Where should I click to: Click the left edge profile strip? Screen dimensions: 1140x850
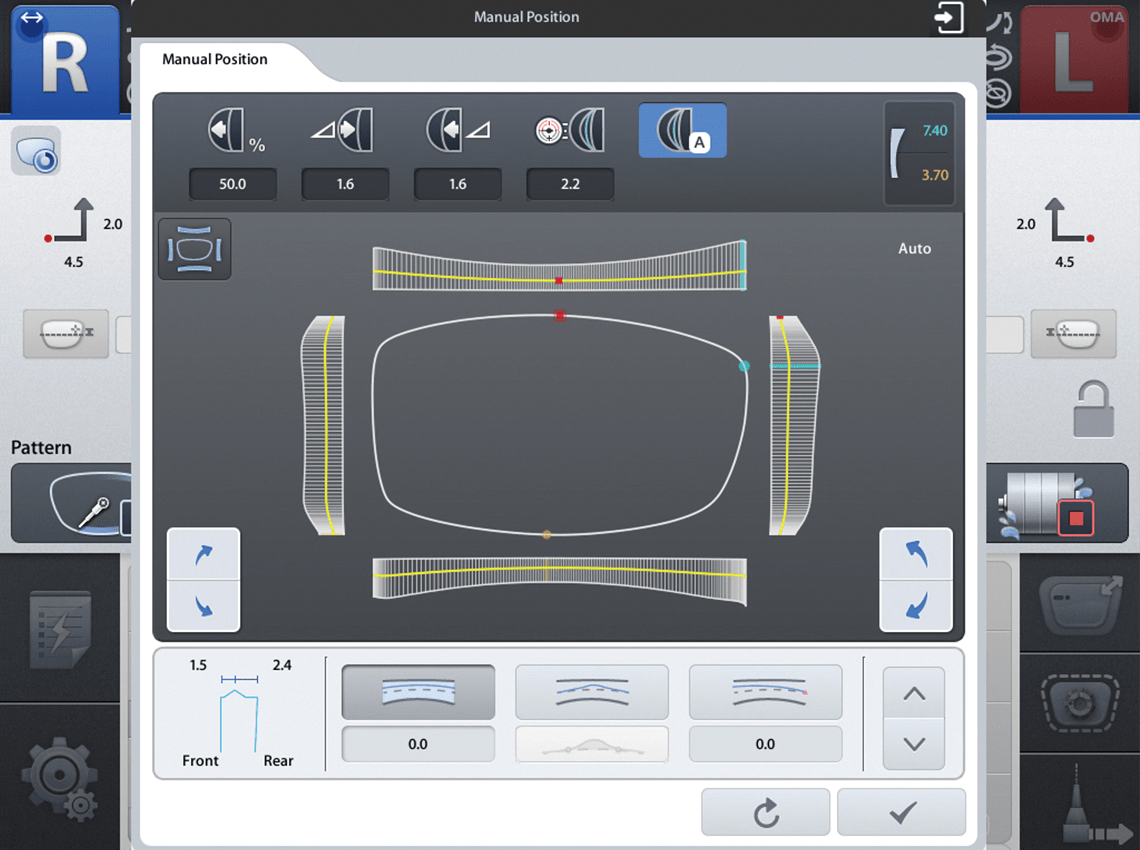click(x=324, y=425)
